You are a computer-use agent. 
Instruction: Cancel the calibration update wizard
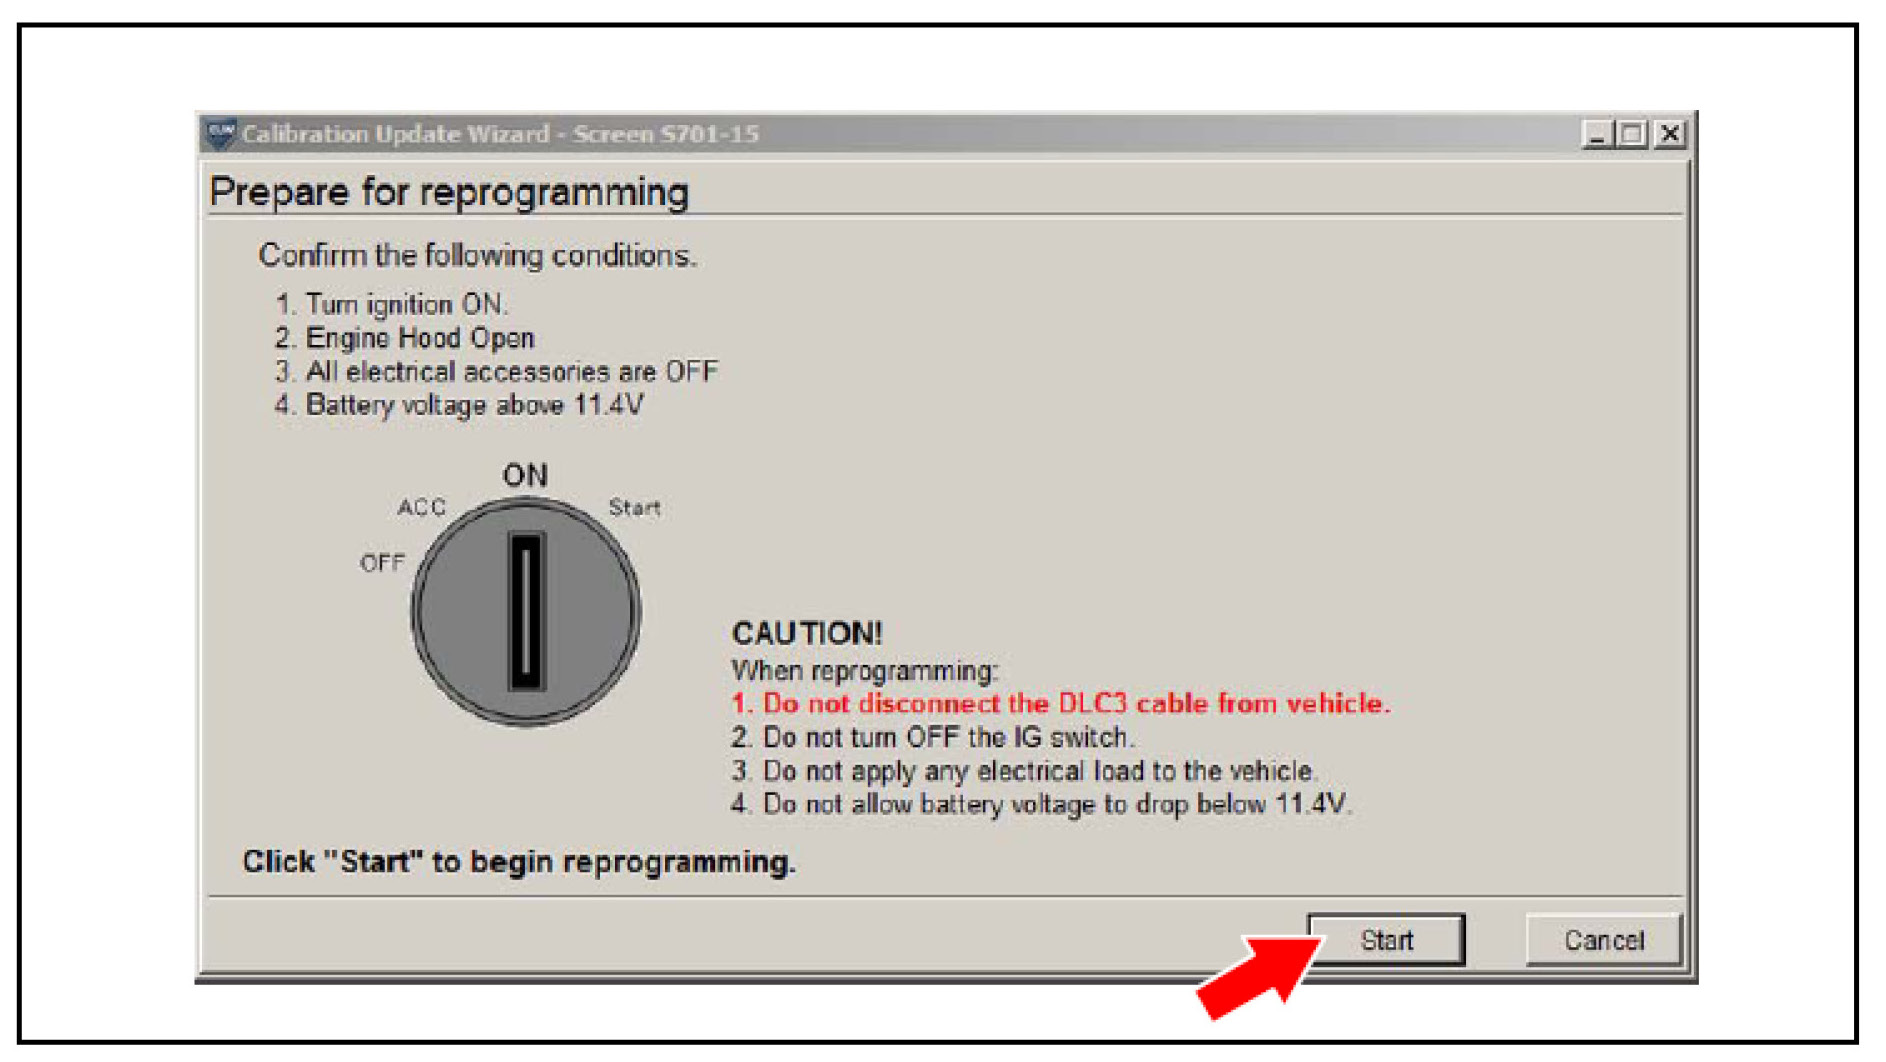coord(1603,939)
